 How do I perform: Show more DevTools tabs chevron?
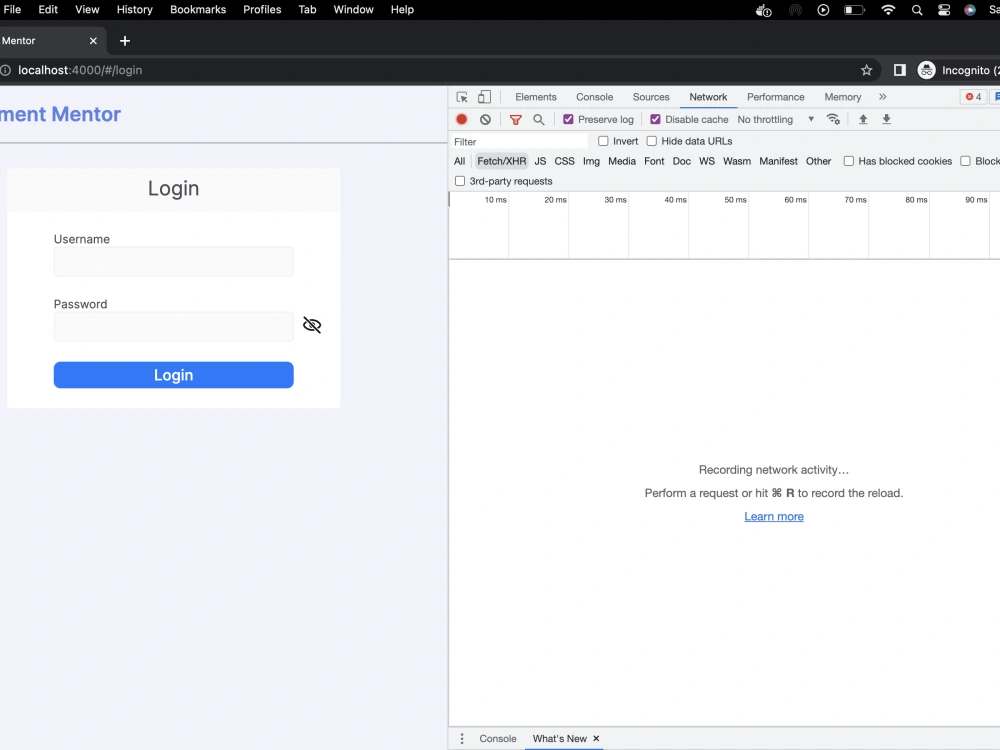pyautogui.click(x=883, y=97)
